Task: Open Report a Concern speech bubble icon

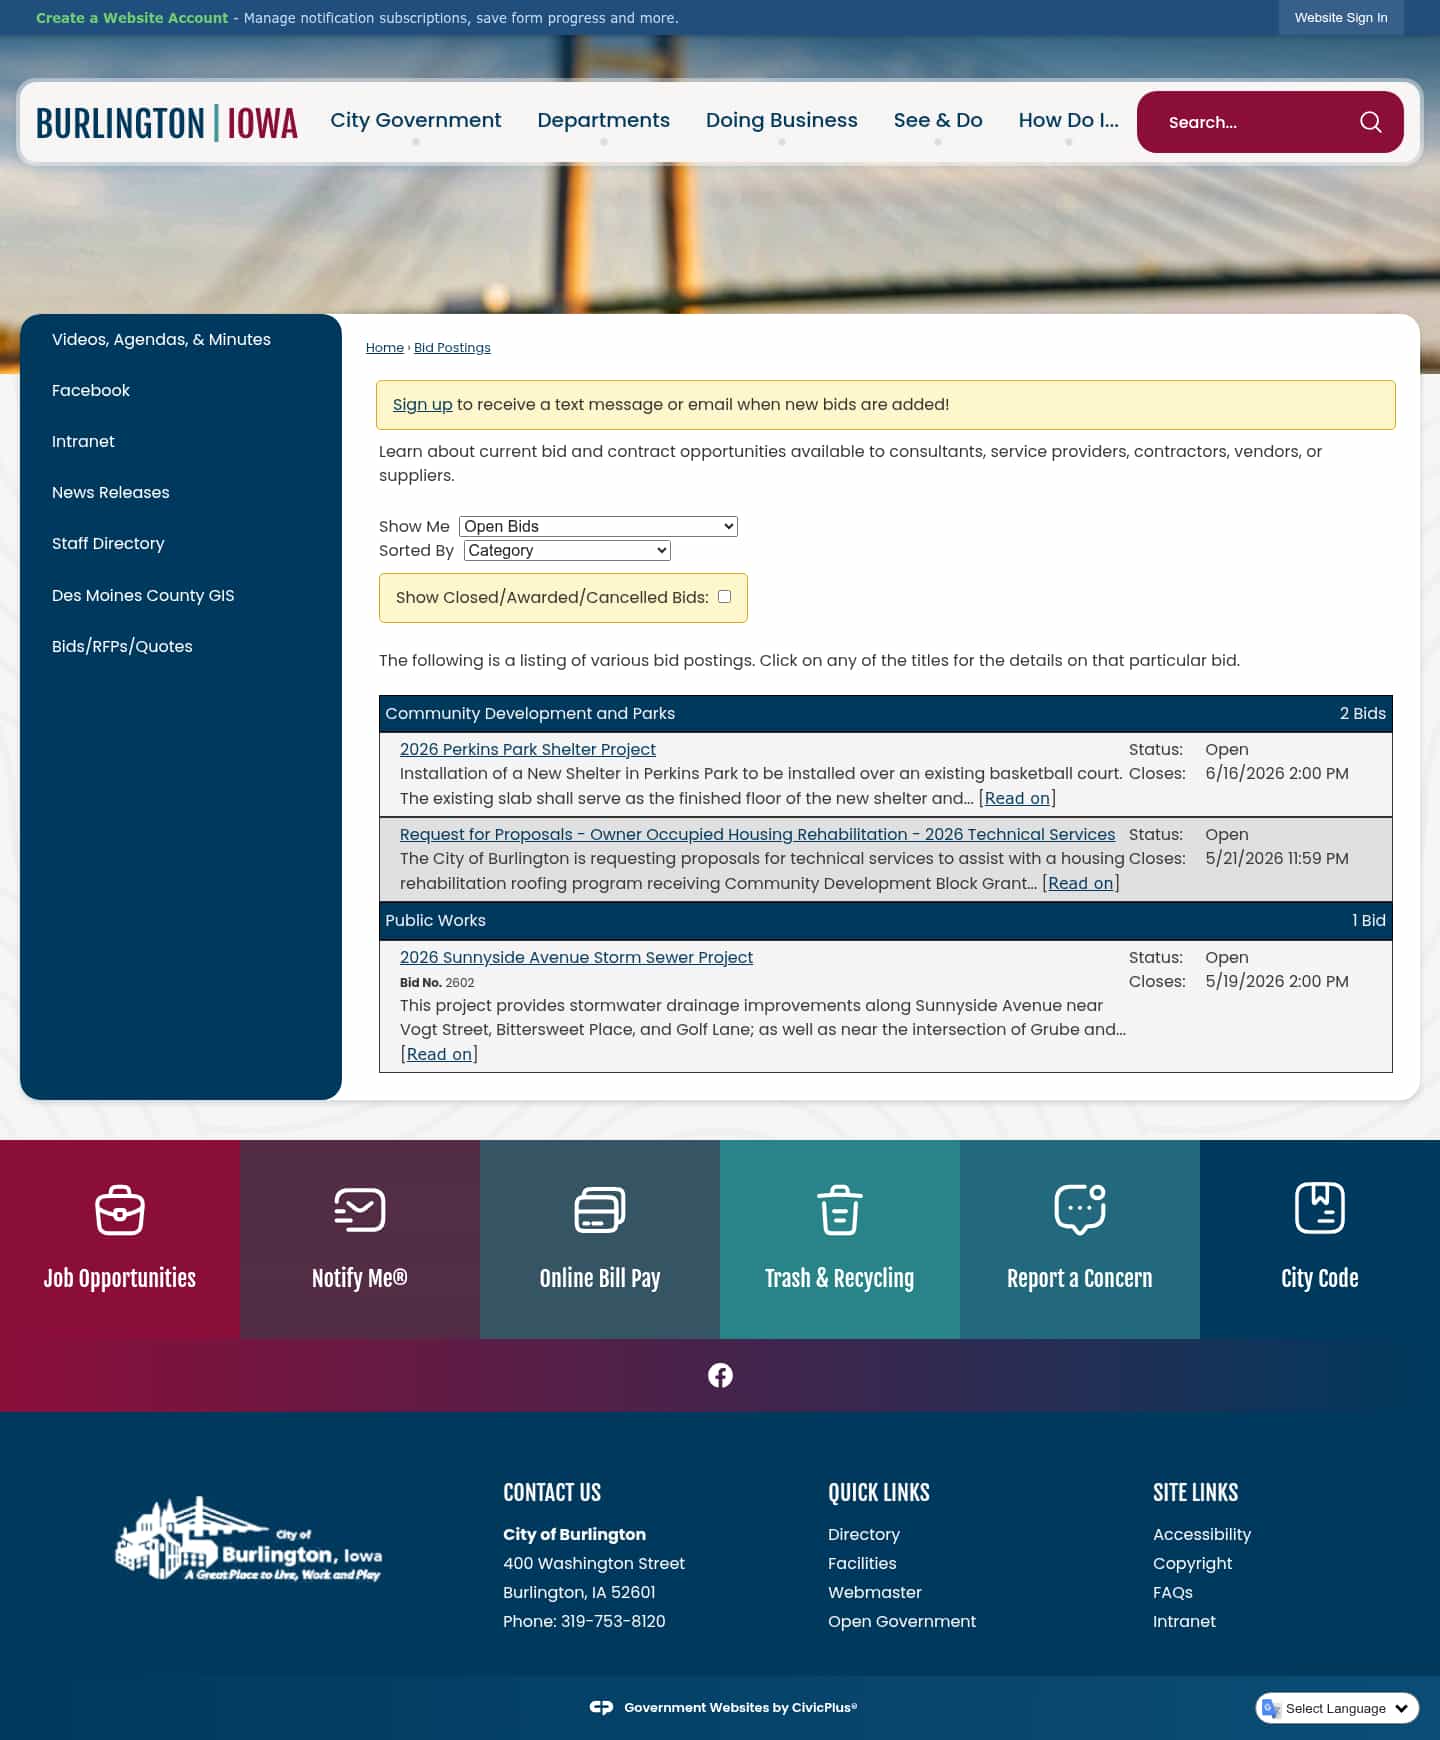Action: [1080, 1210]
